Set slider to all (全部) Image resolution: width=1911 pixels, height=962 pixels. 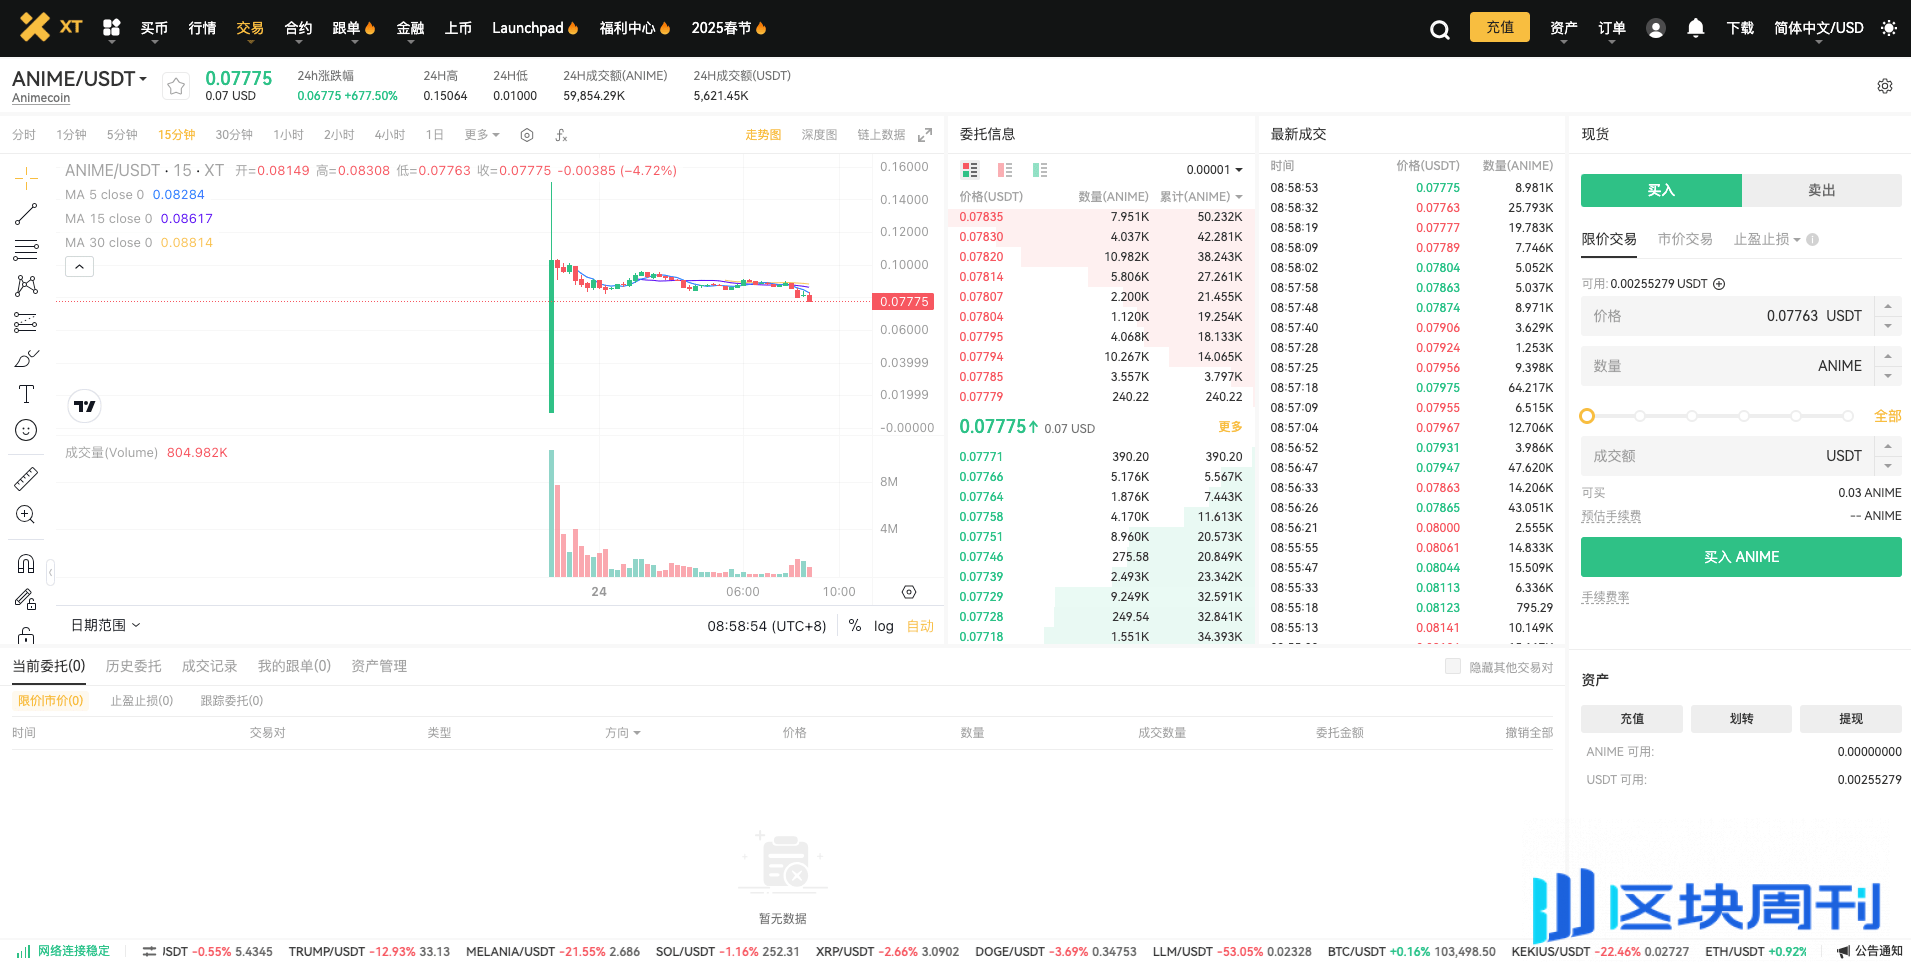[x=1887, y=416]
